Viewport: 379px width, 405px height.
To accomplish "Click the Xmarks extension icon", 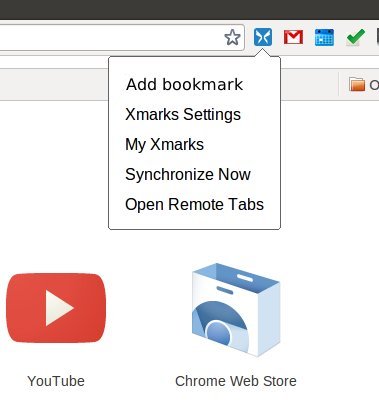I will coord(263,37).
